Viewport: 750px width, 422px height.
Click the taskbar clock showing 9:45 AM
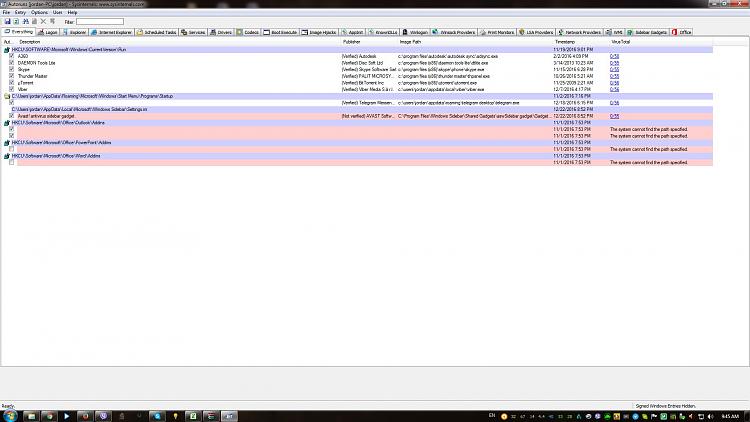click(x=730, y=417)
